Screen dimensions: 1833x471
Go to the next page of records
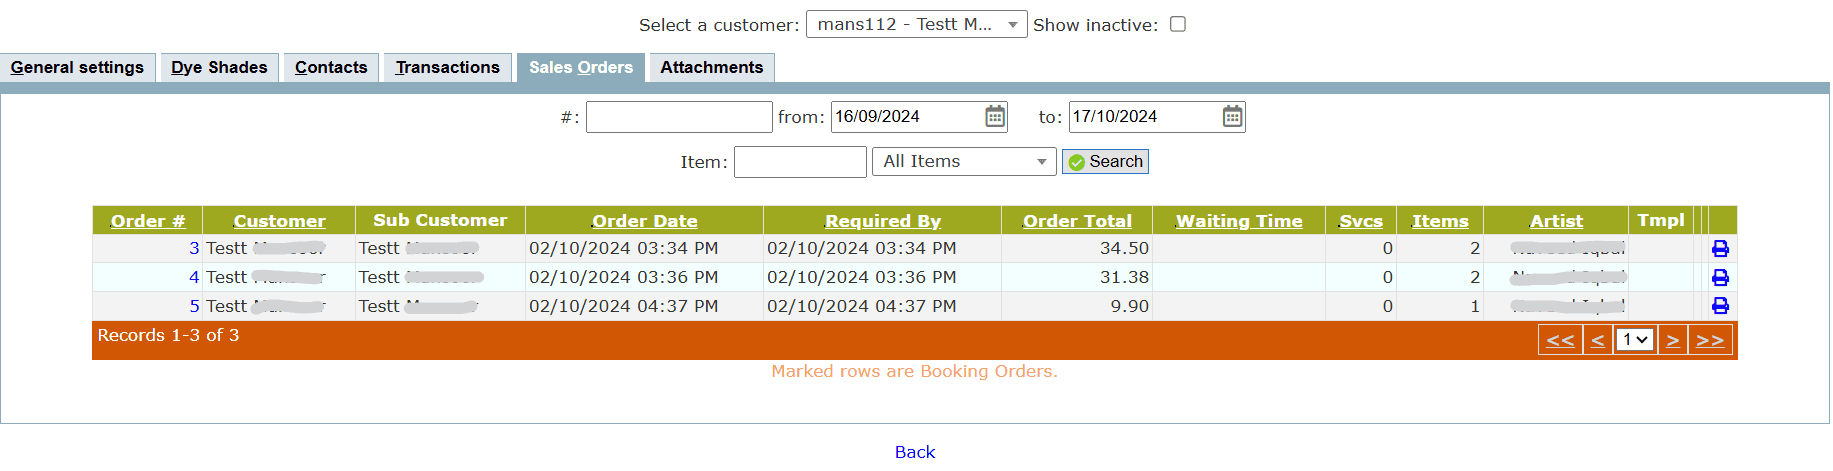tap(1672, 340)
